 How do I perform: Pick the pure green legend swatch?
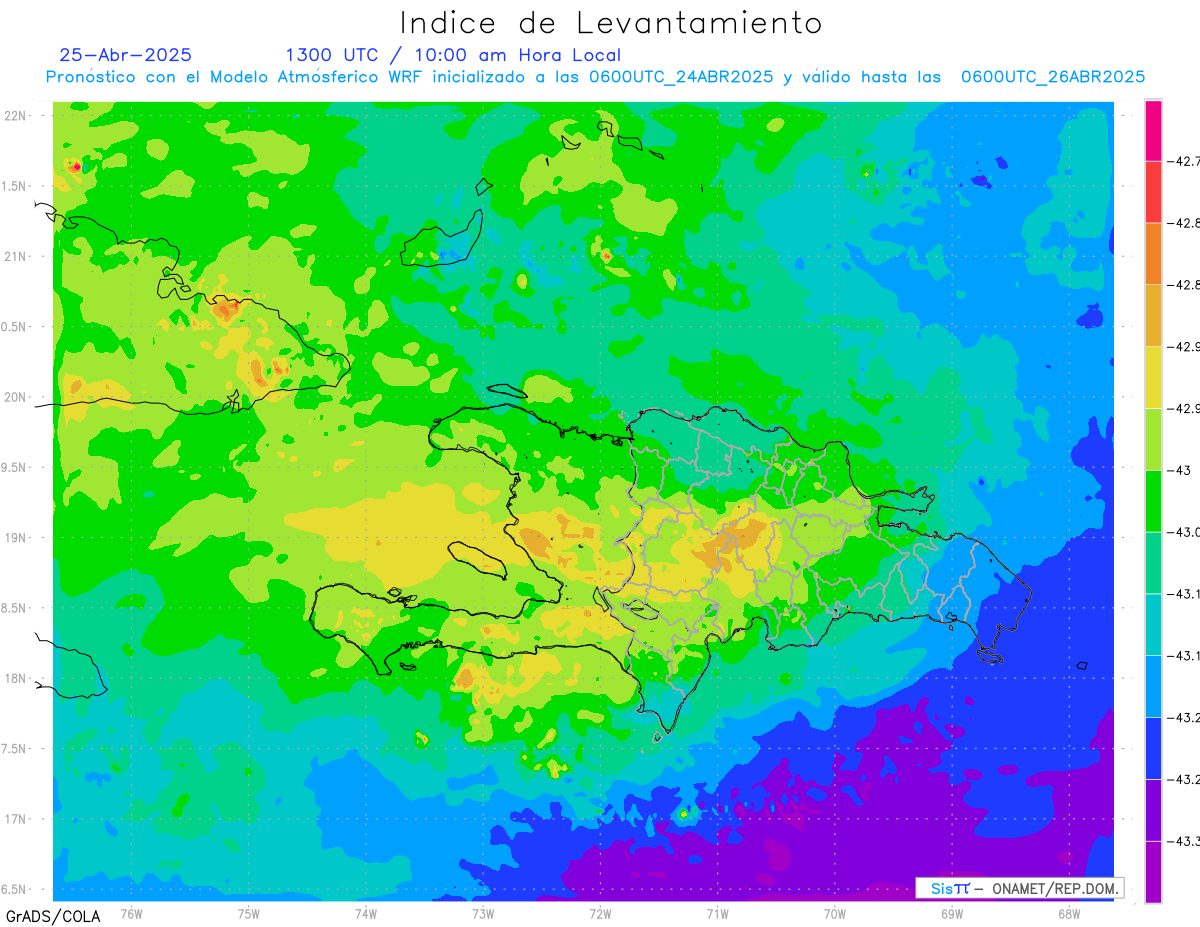1153,501
